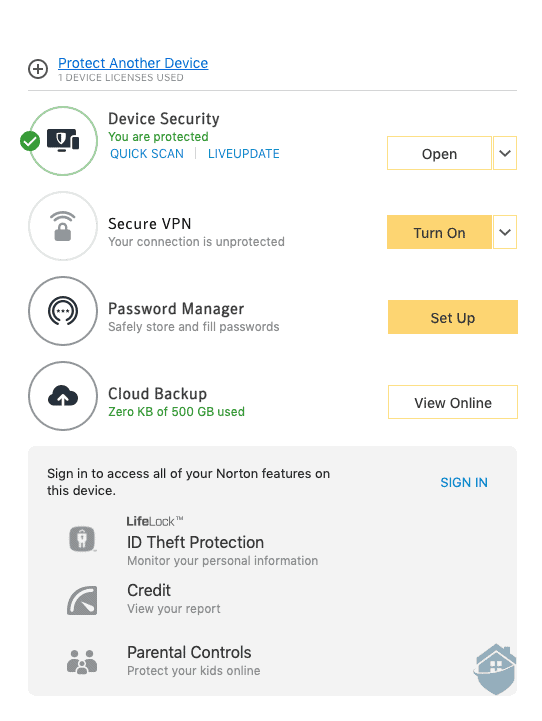Click the plus icon beside Protect Another Device

click(38, 69)
